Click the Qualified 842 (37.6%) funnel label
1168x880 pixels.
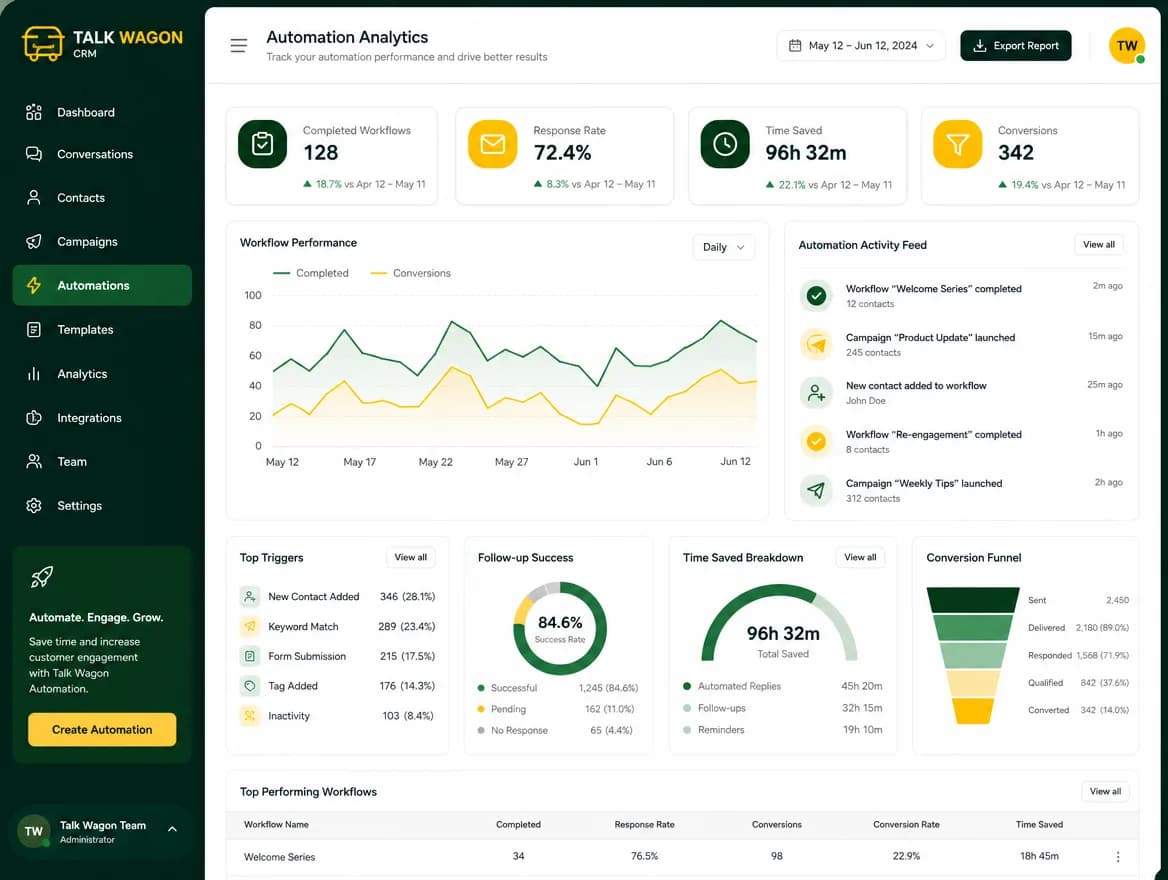tap(1078, 683)
